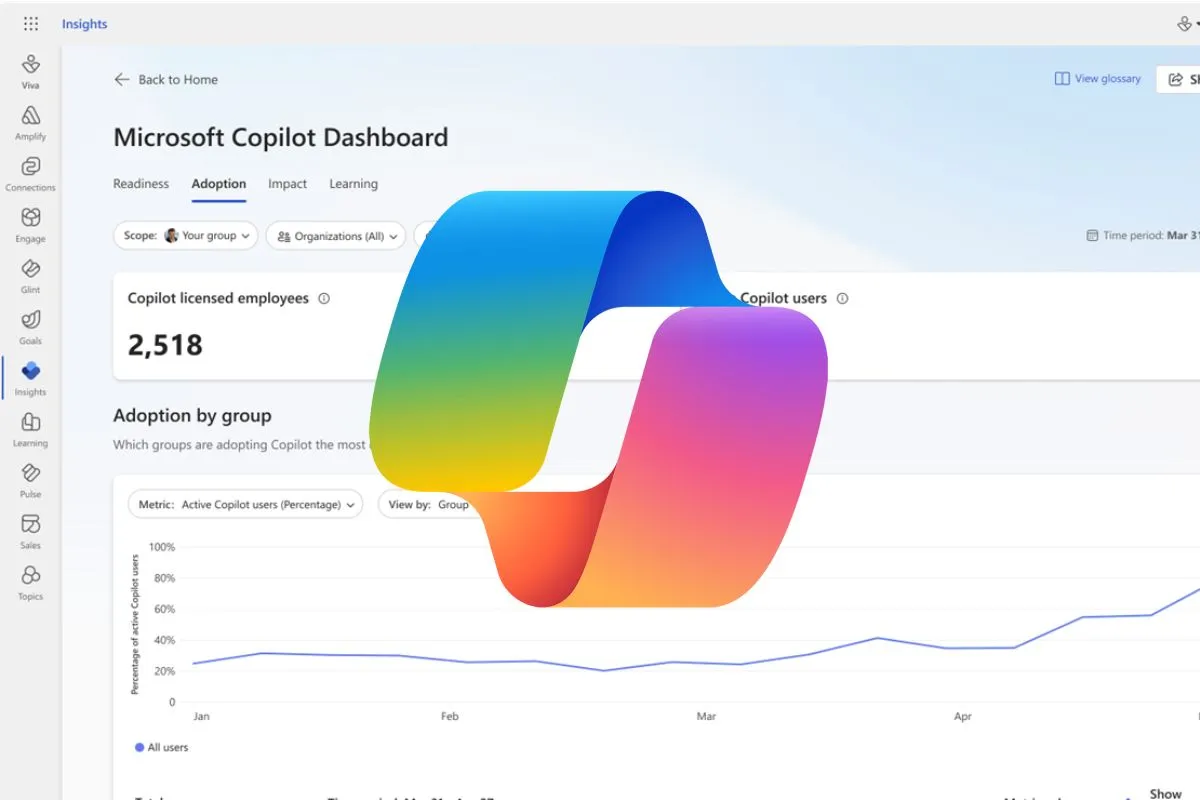This screenshot has width=1200, height=800.
Task: Toggle the All users chart legend
Action: 161,747
